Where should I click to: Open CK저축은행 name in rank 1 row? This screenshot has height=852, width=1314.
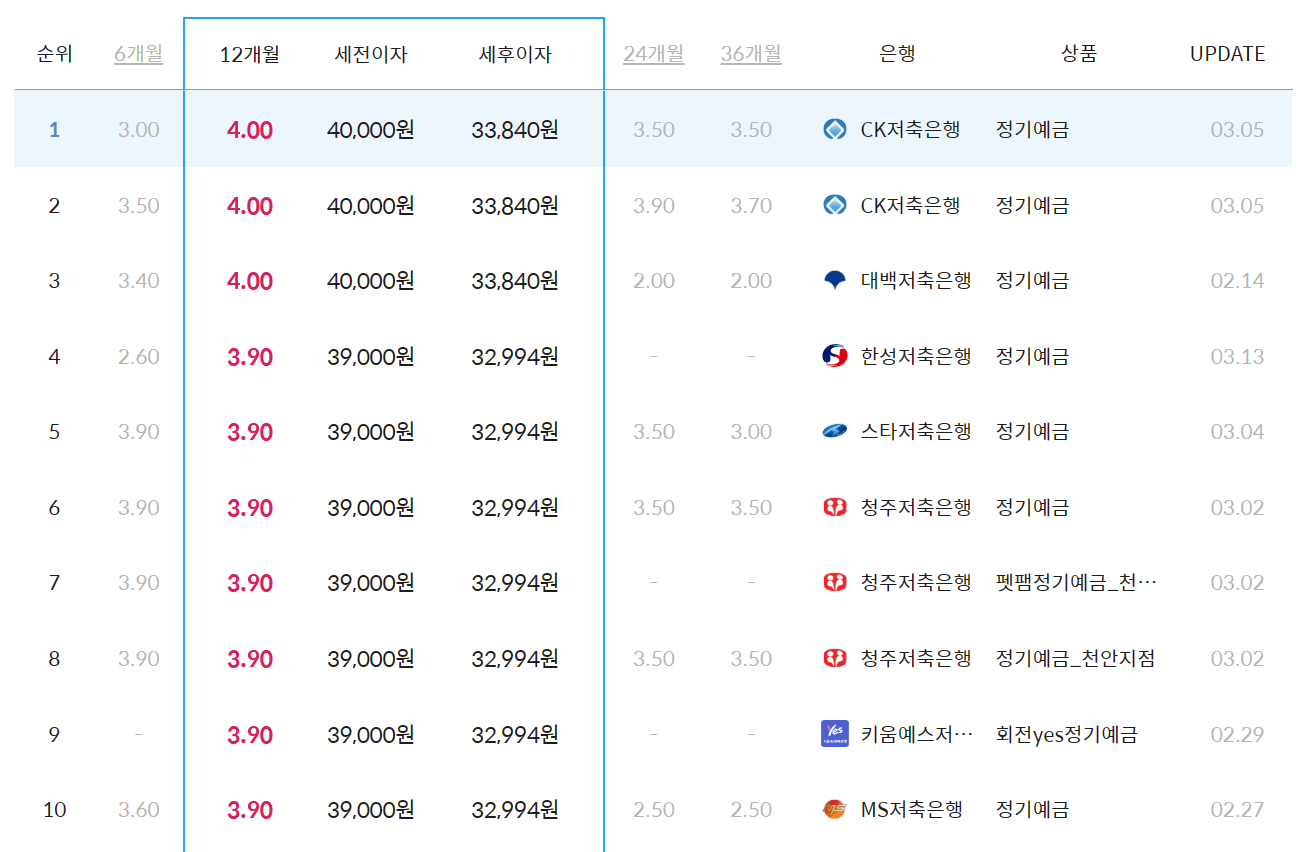910,129
